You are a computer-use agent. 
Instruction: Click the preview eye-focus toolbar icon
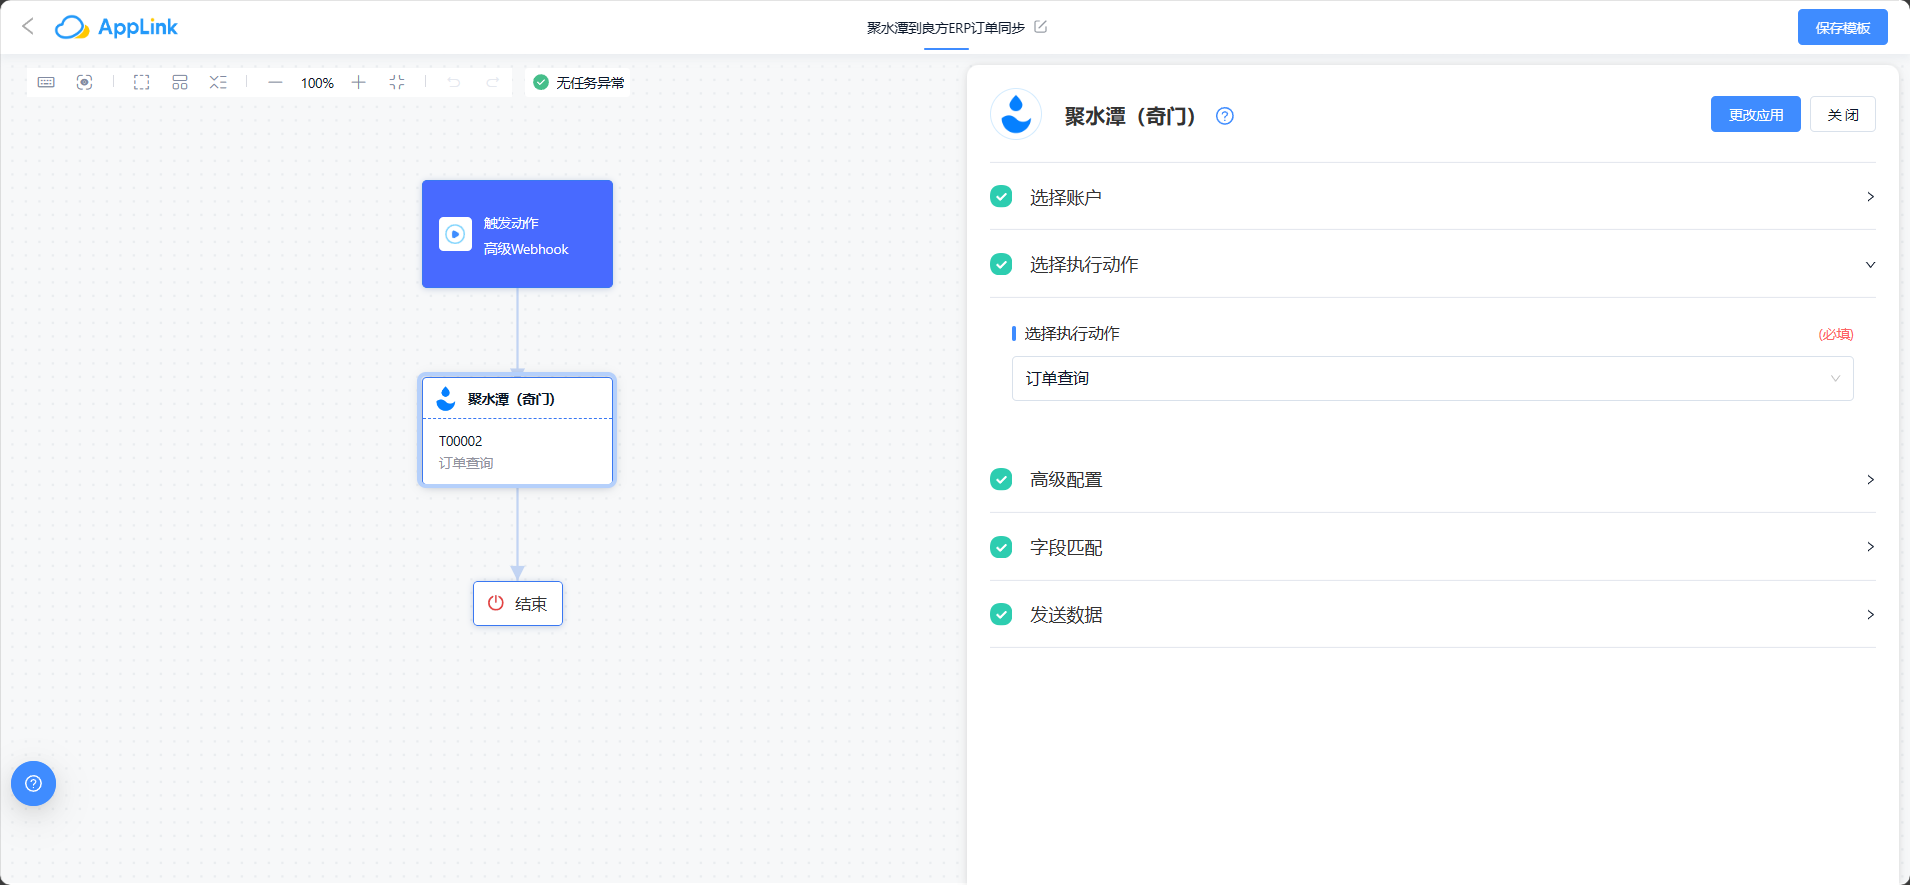pyautogui.click(x=85, y=82)
